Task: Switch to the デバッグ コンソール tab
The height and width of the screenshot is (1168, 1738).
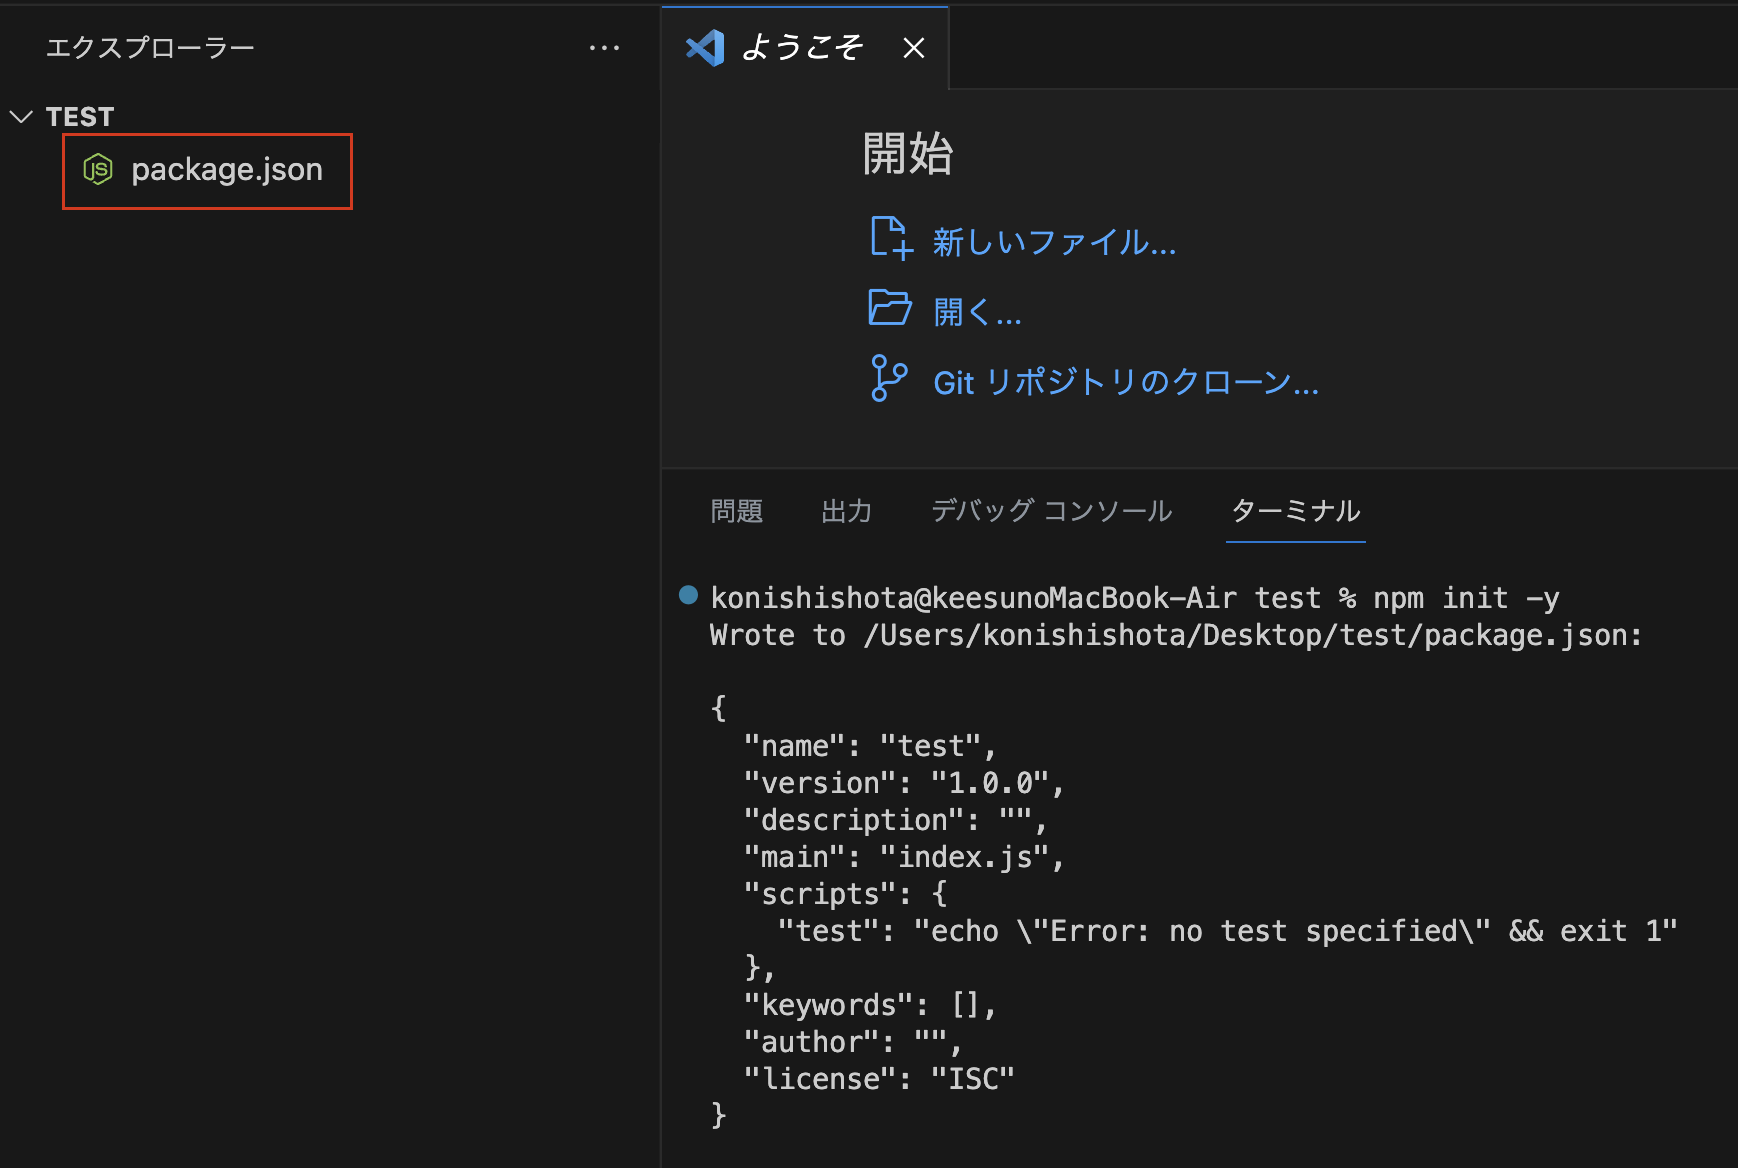Action: tap(1050, 511)
